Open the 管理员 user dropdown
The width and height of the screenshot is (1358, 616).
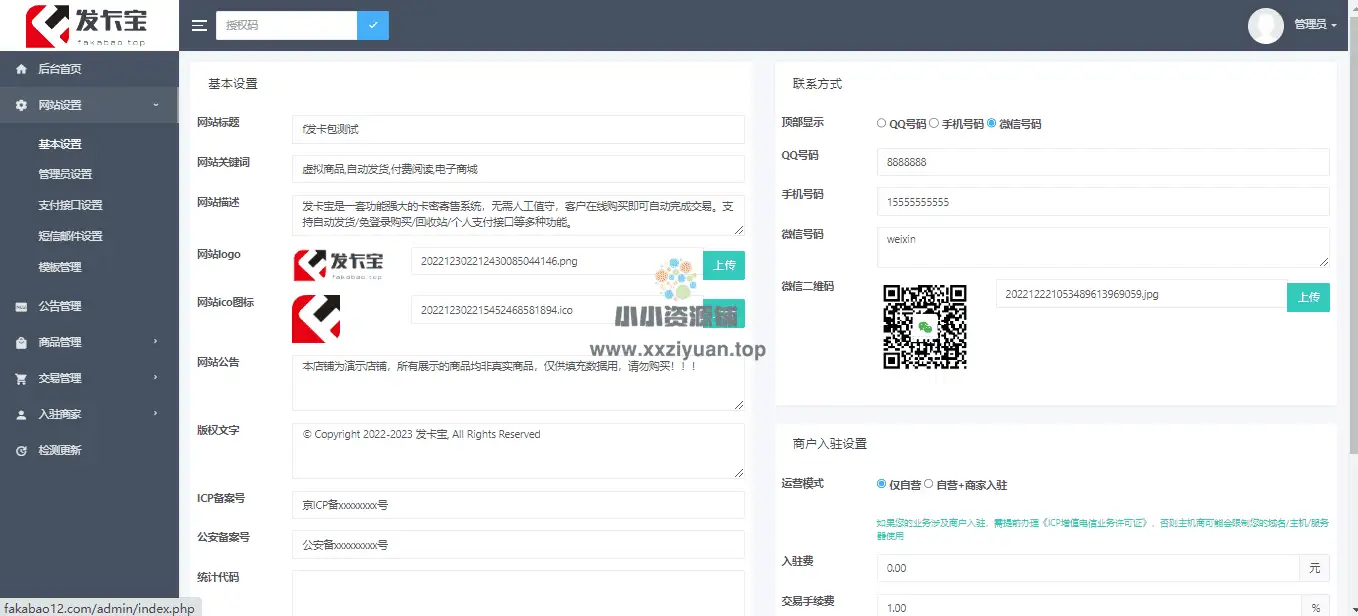(x=1314, y=25)
